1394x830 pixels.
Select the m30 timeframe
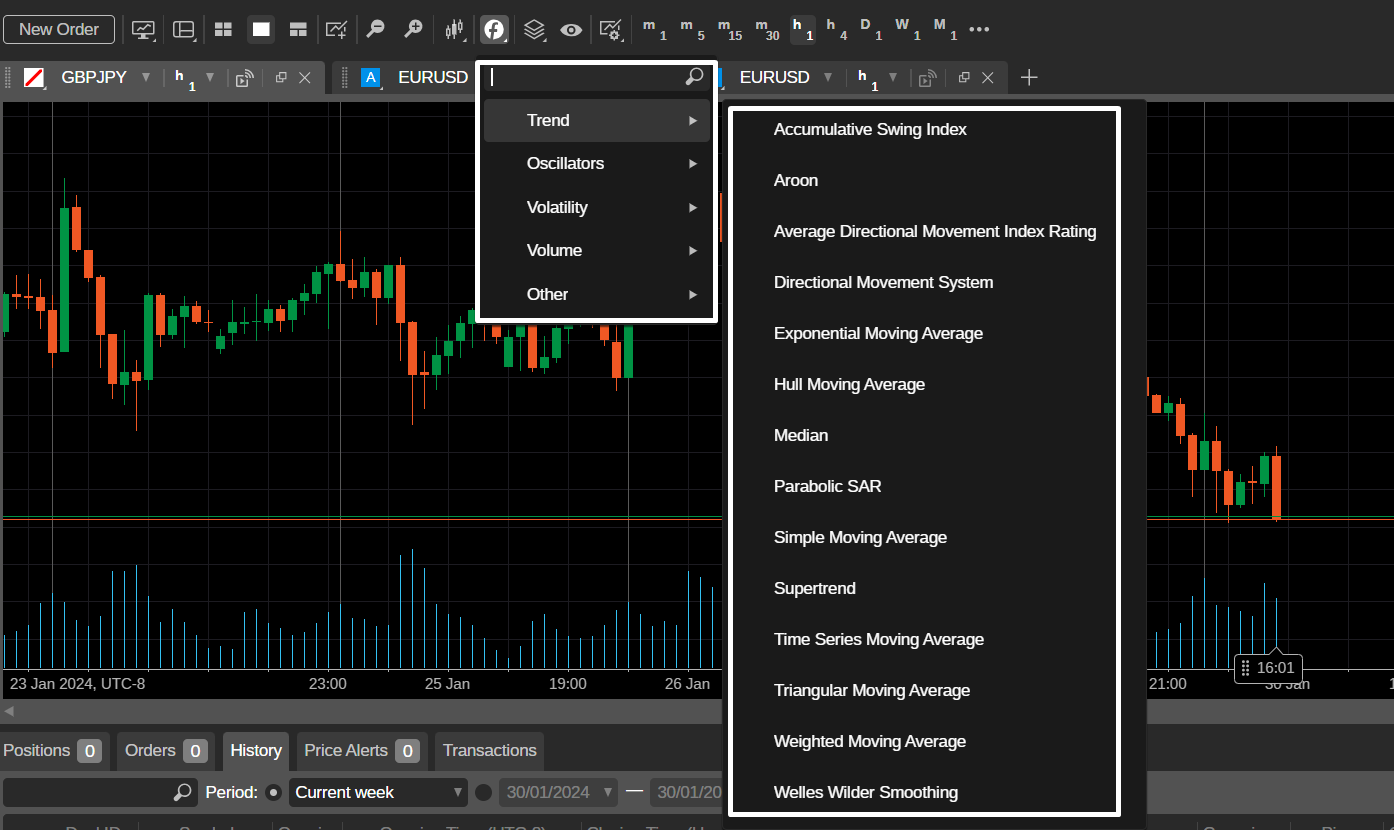point(767,29)
